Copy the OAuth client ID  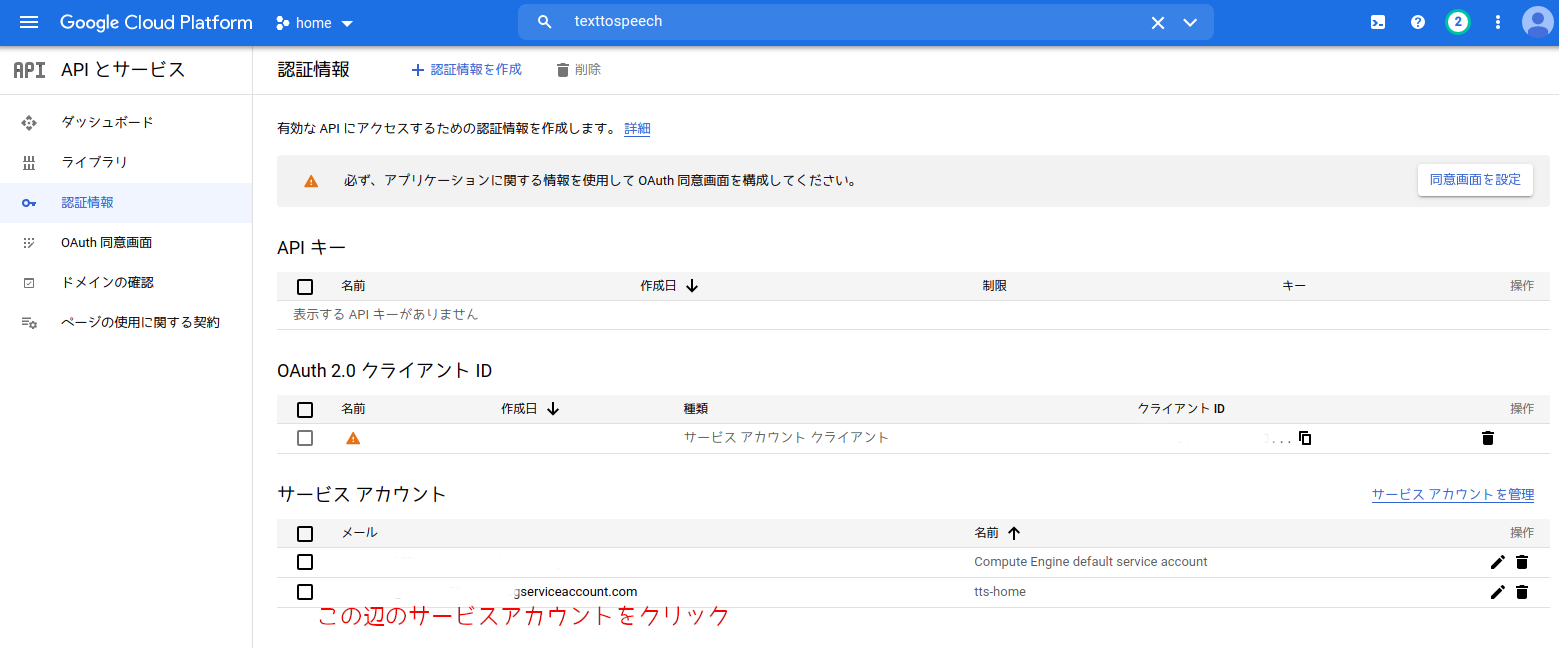1305,437
